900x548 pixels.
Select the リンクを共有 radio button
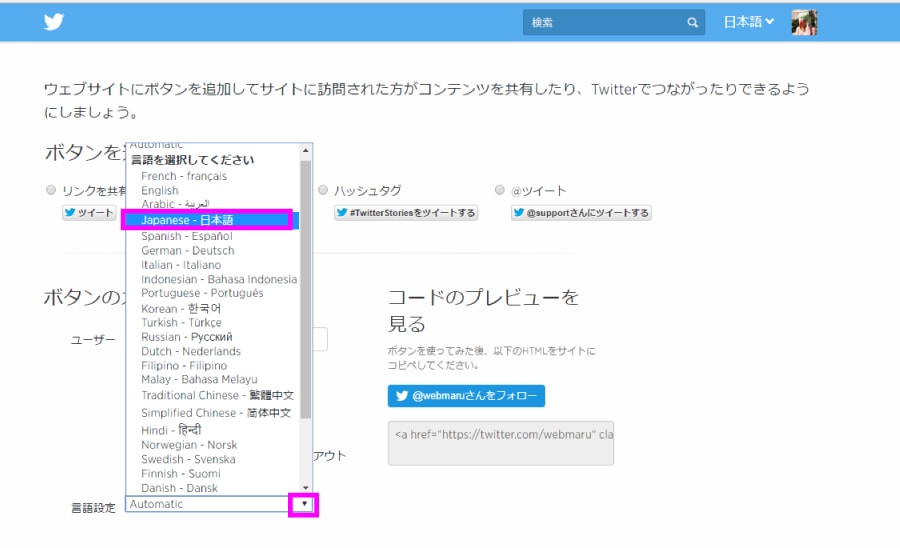tap(51, 190)
